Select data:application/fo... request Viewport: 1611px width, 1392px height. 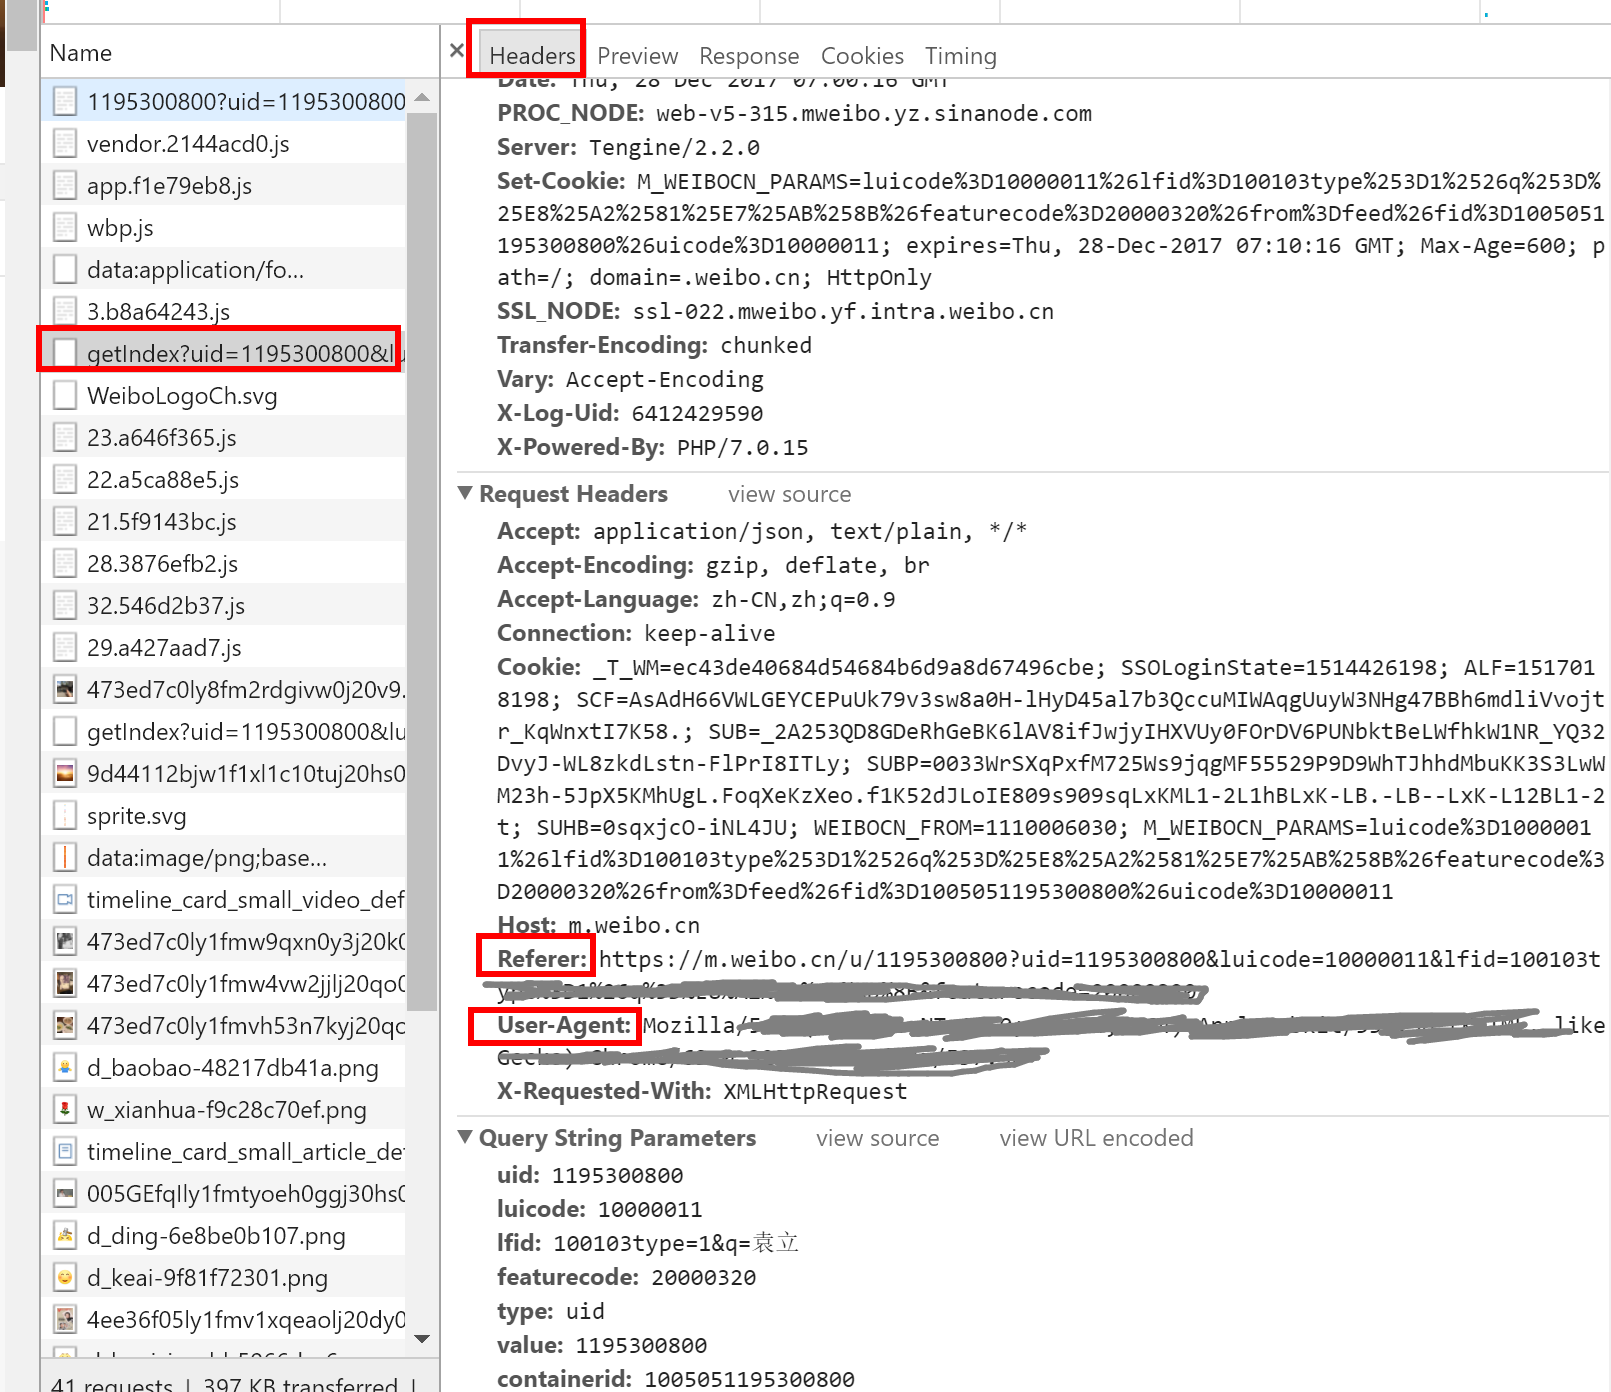[224, 270]
